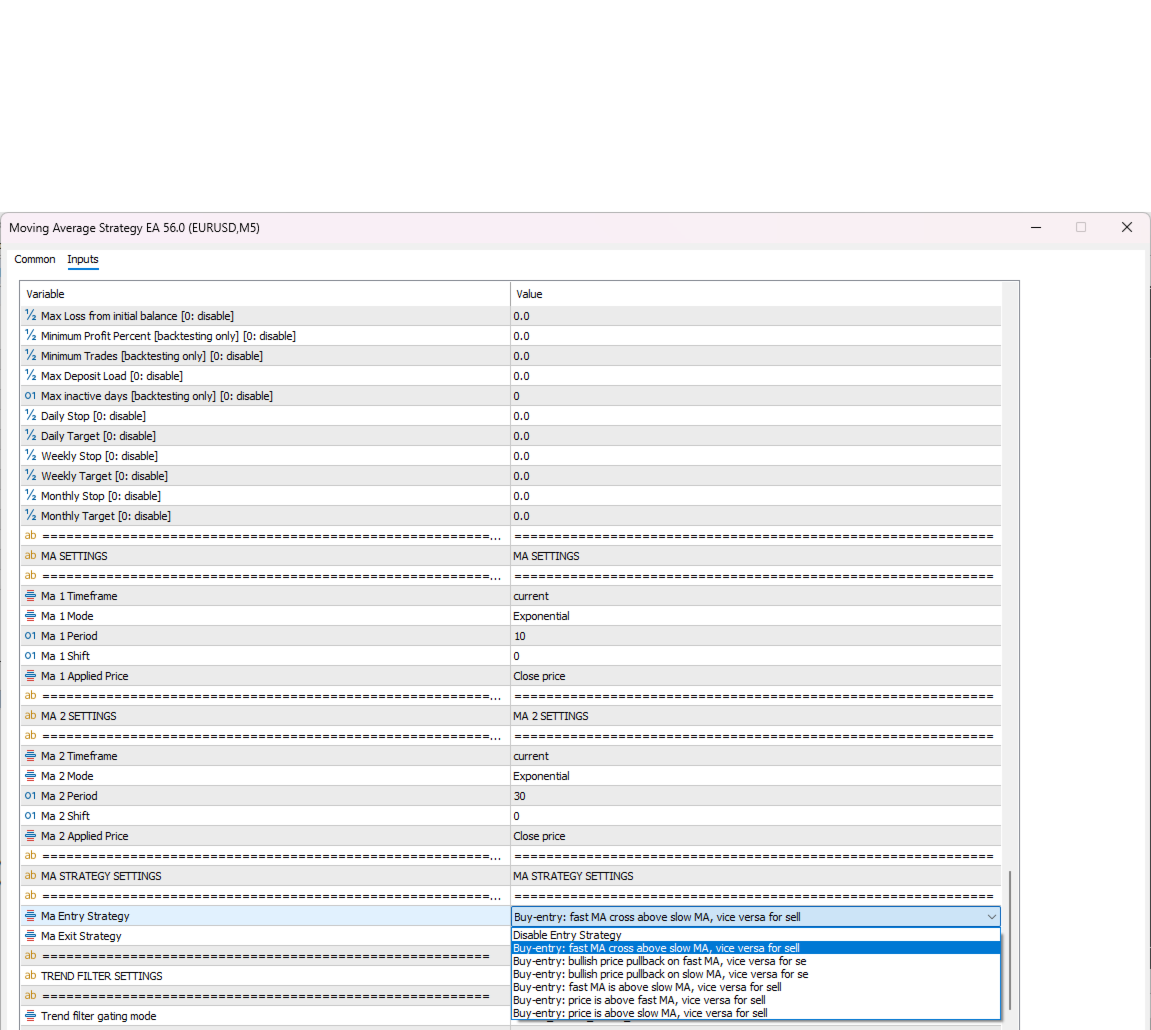Viewport: 1151px width, 1030px height.
Task: Click the enum icon beside Trend filter gating mode
Action: [x=30, y=1016]
